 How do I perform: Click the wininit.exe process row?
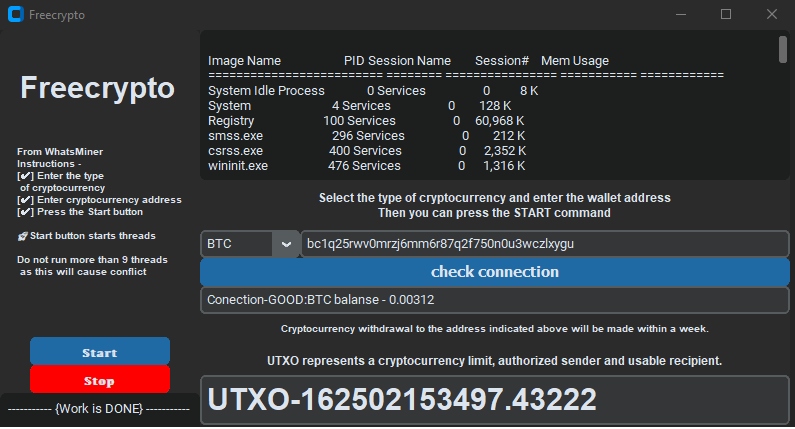point(367,166)
